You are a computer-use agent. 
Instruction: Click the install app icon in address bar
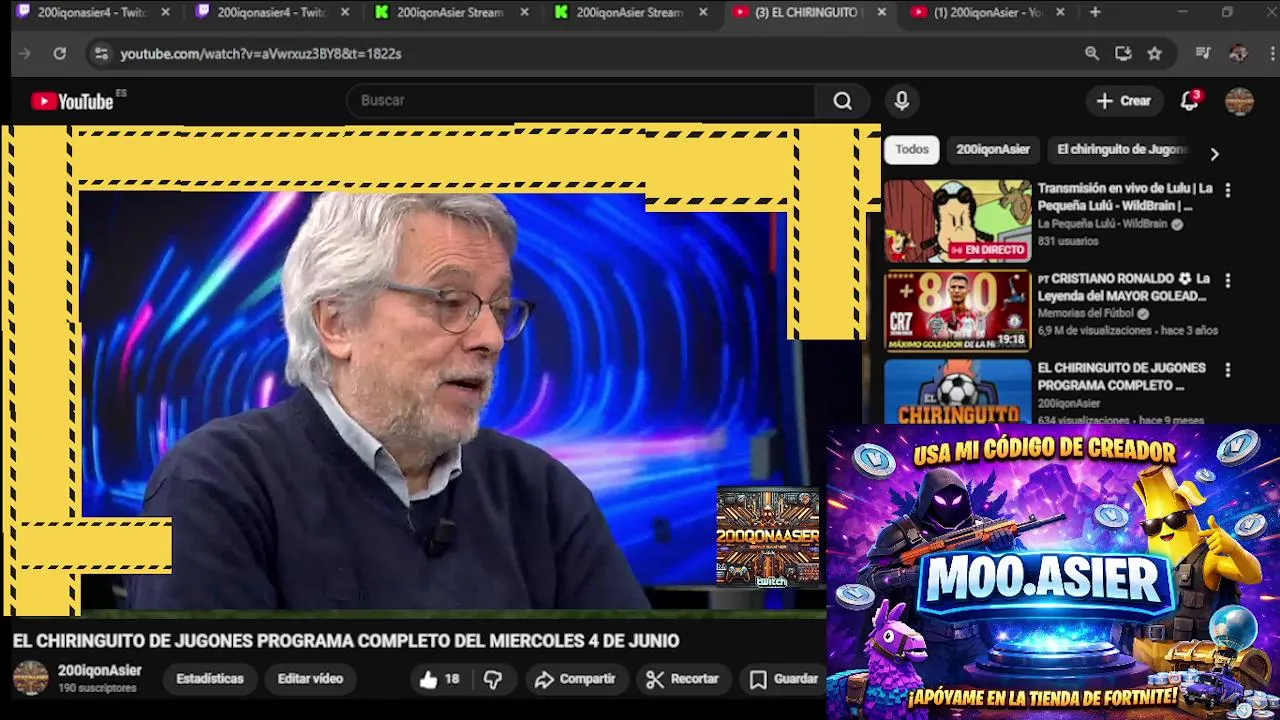tap(1123, 54)
